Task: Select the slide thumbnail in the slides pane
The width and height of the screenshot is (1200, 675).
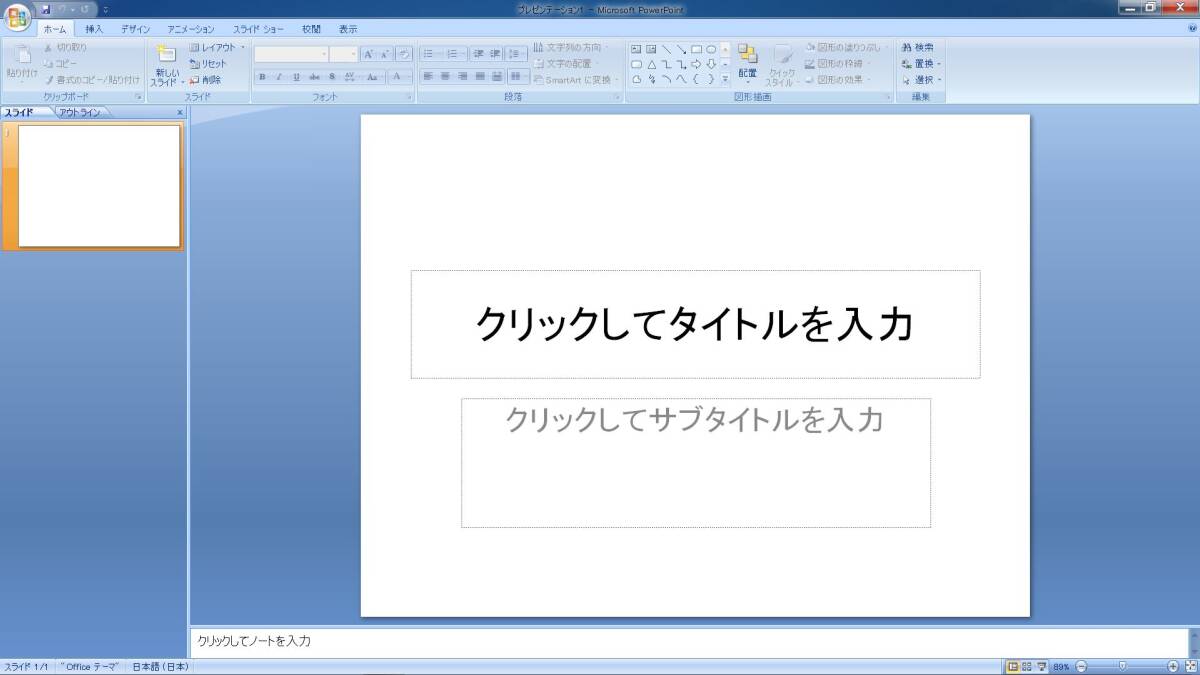Action: coord(94,186)
